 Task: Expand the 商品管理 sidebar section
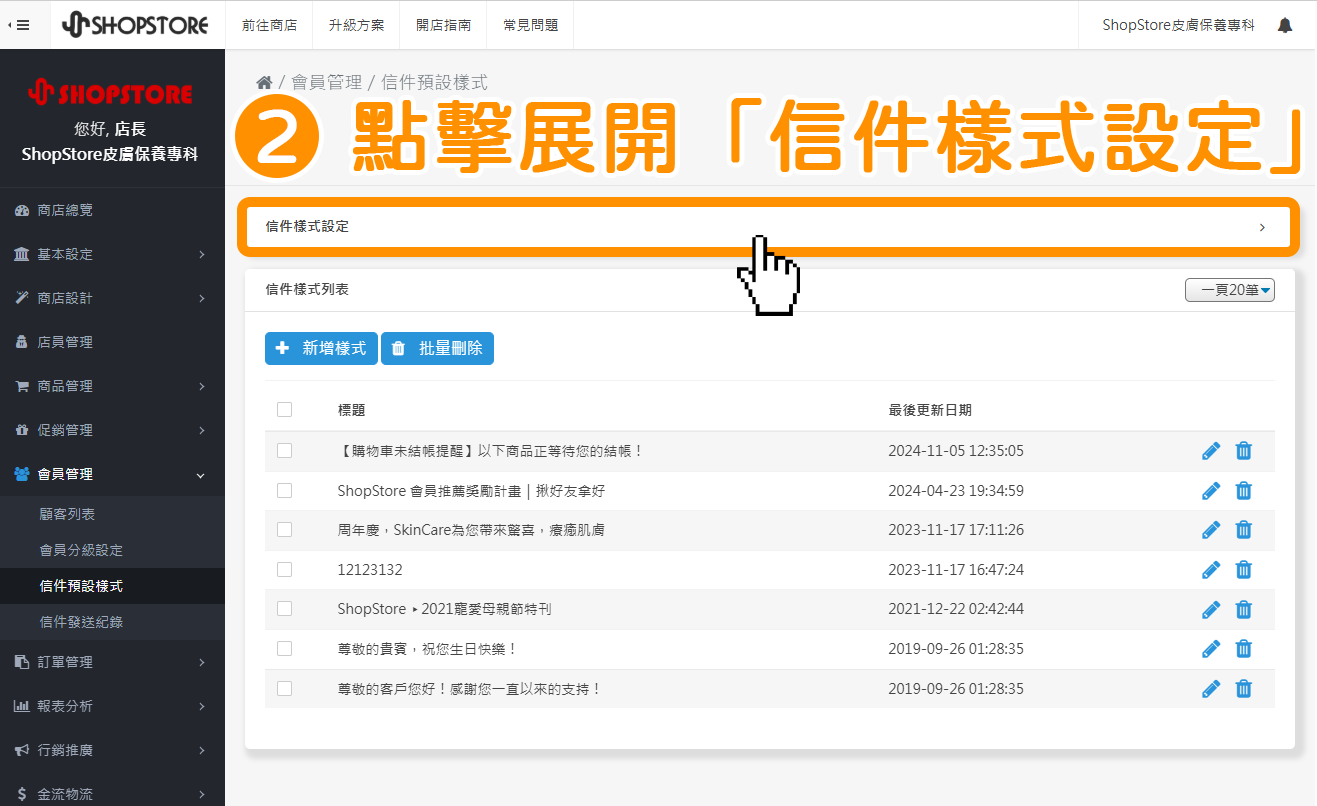point(112,385)
